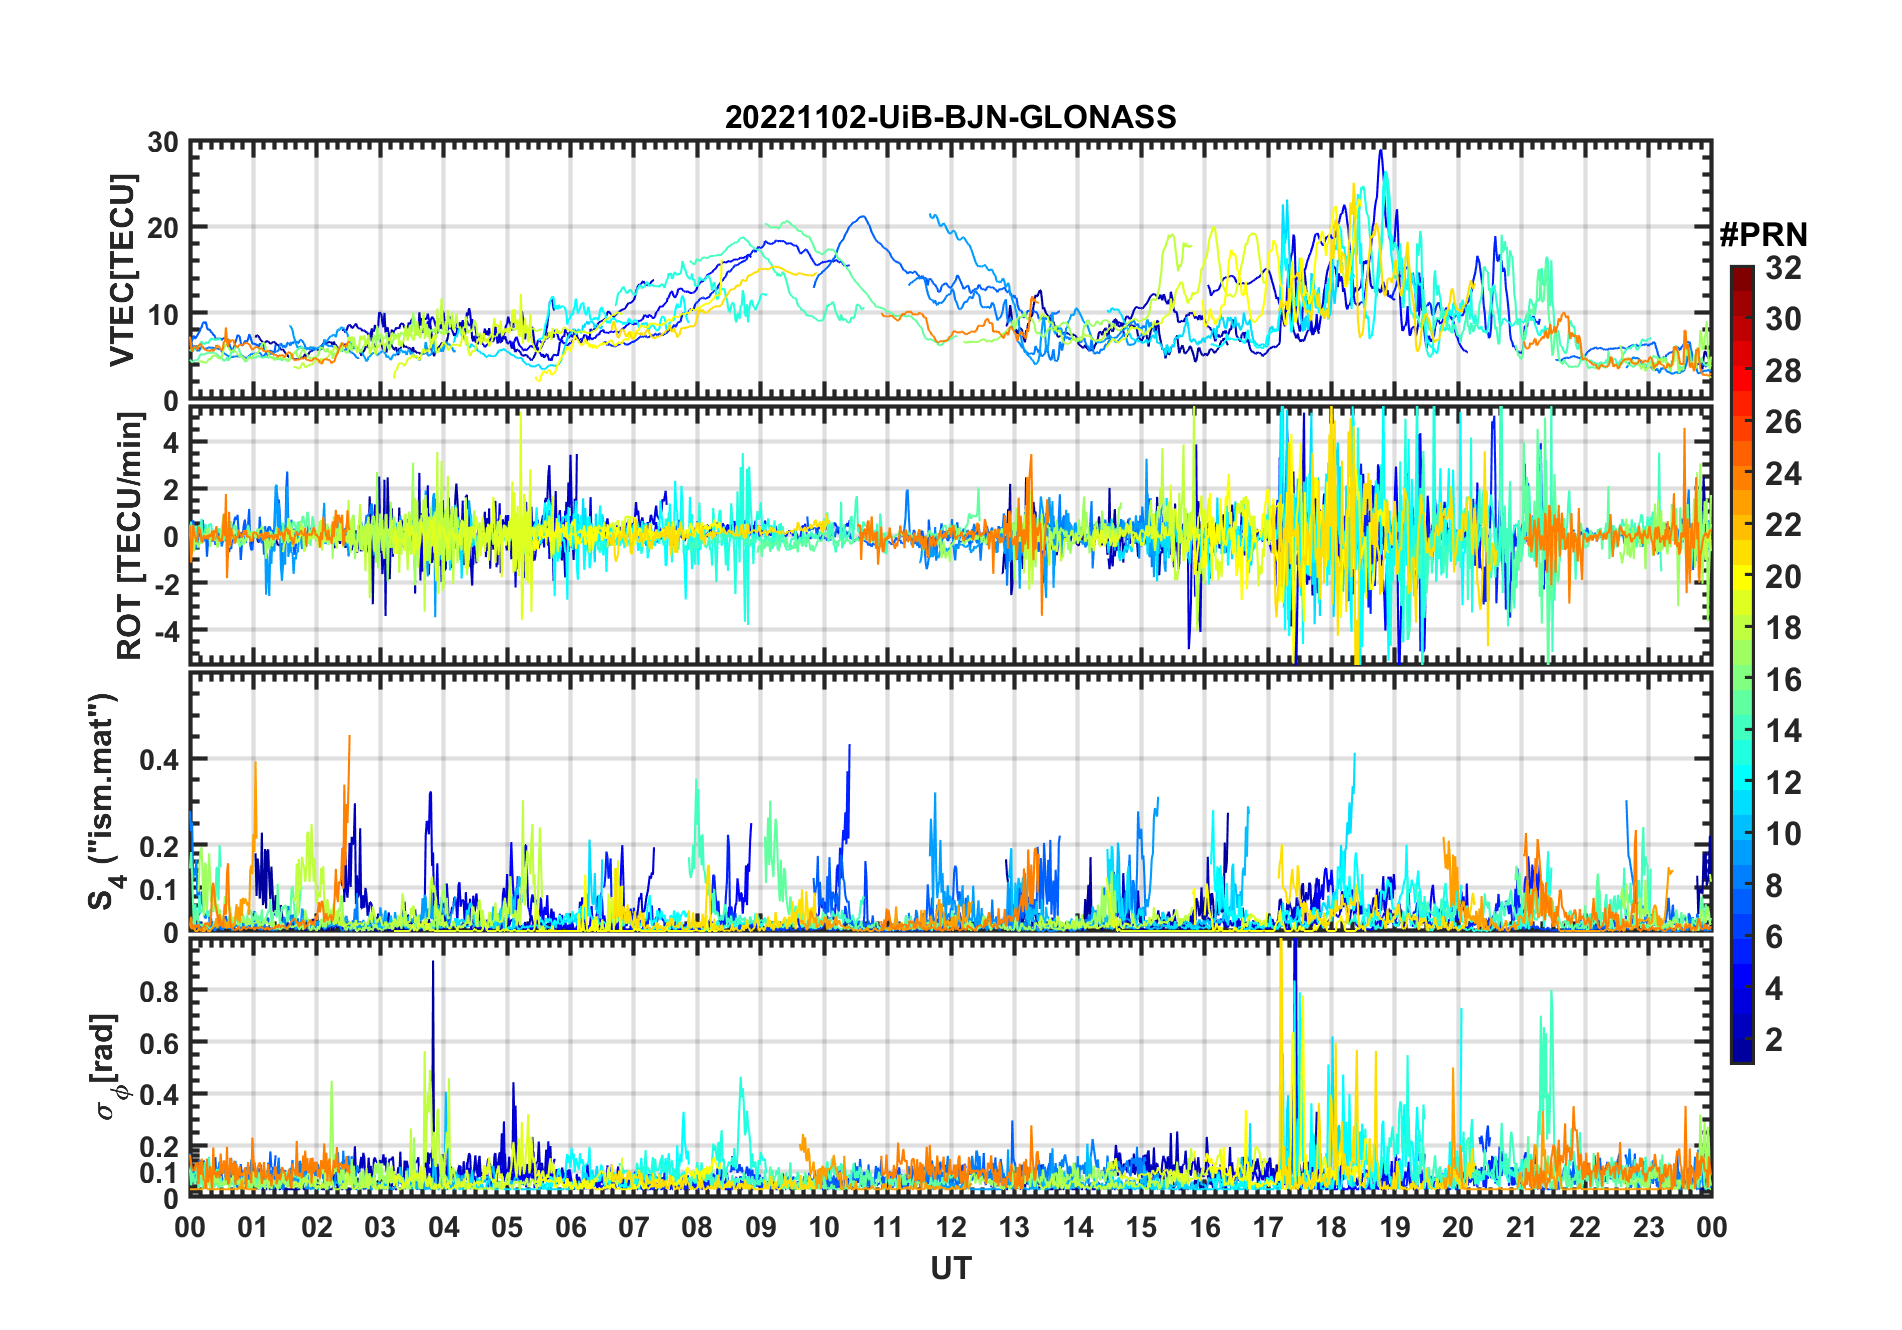This screenshot has height=1330, width=1902.
Task: Click x-axis tick label 03
Action: [x=380, y=1227]
